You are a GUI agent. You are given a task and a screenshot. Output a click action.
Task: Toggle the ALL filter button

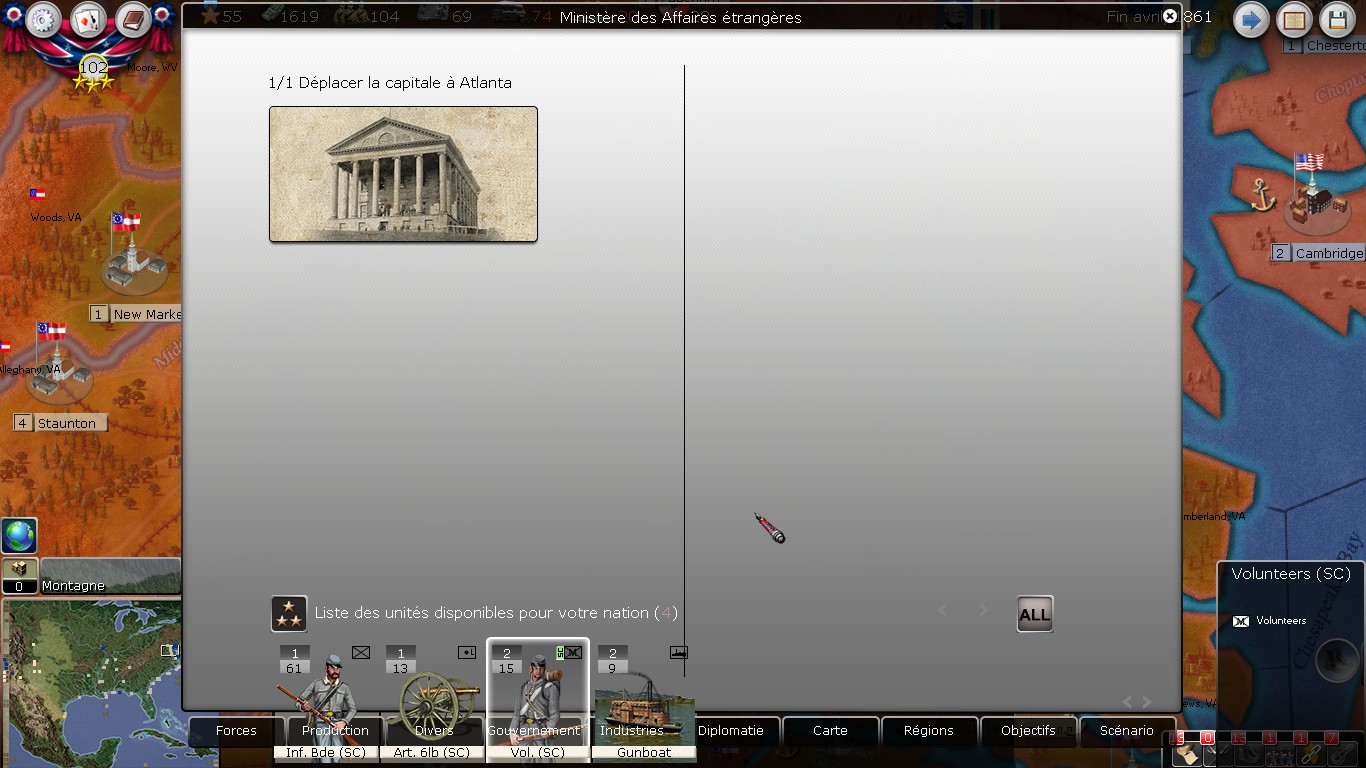coord(1035,614)
